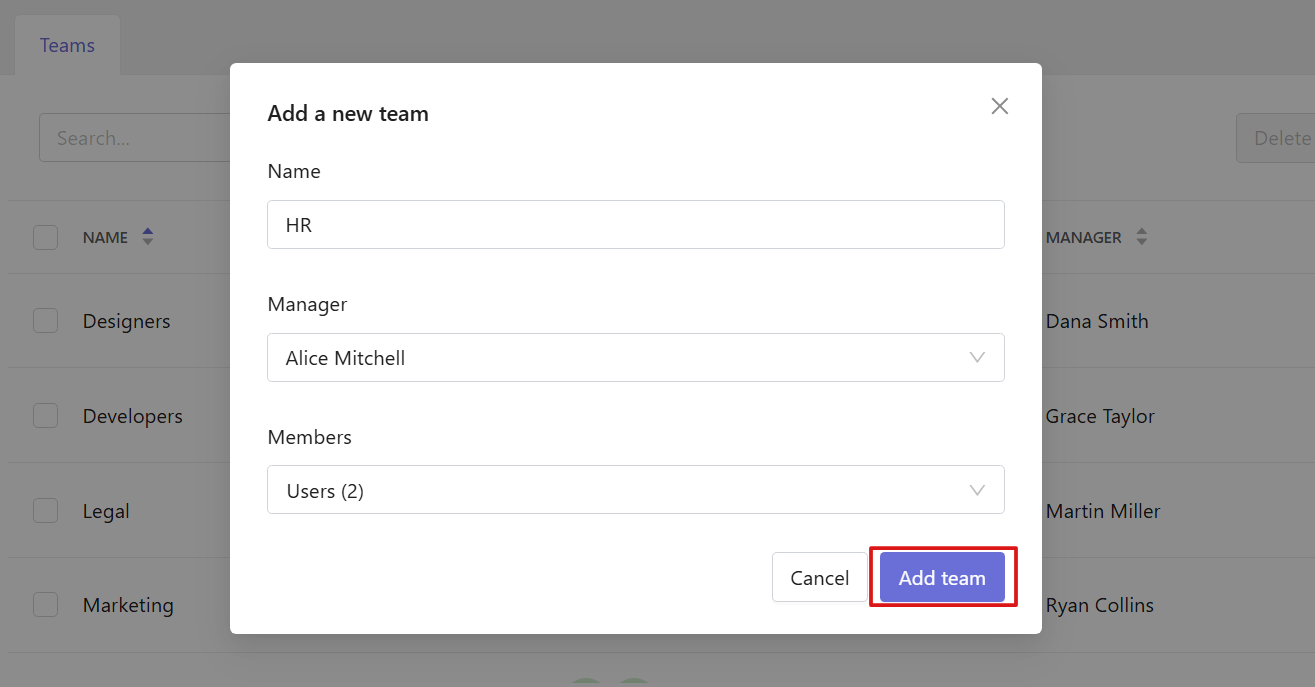This screenshot has height=687, width=1315.
Task: Click the NAME column header label
Action: pyautogui.click(x=105, y=238)
